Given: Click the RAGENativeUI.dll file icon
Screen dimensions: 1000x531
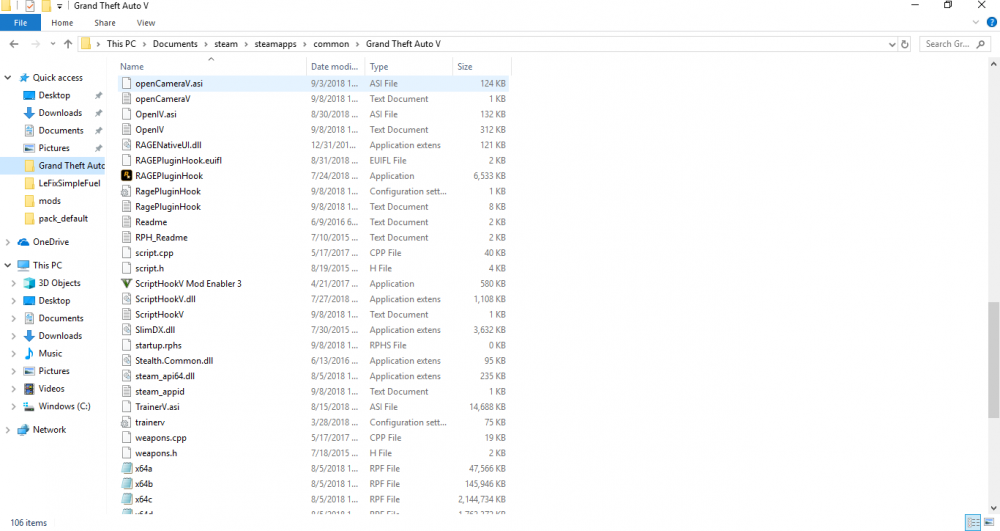Looking at the screenshot, I should [x=126, y=145].
